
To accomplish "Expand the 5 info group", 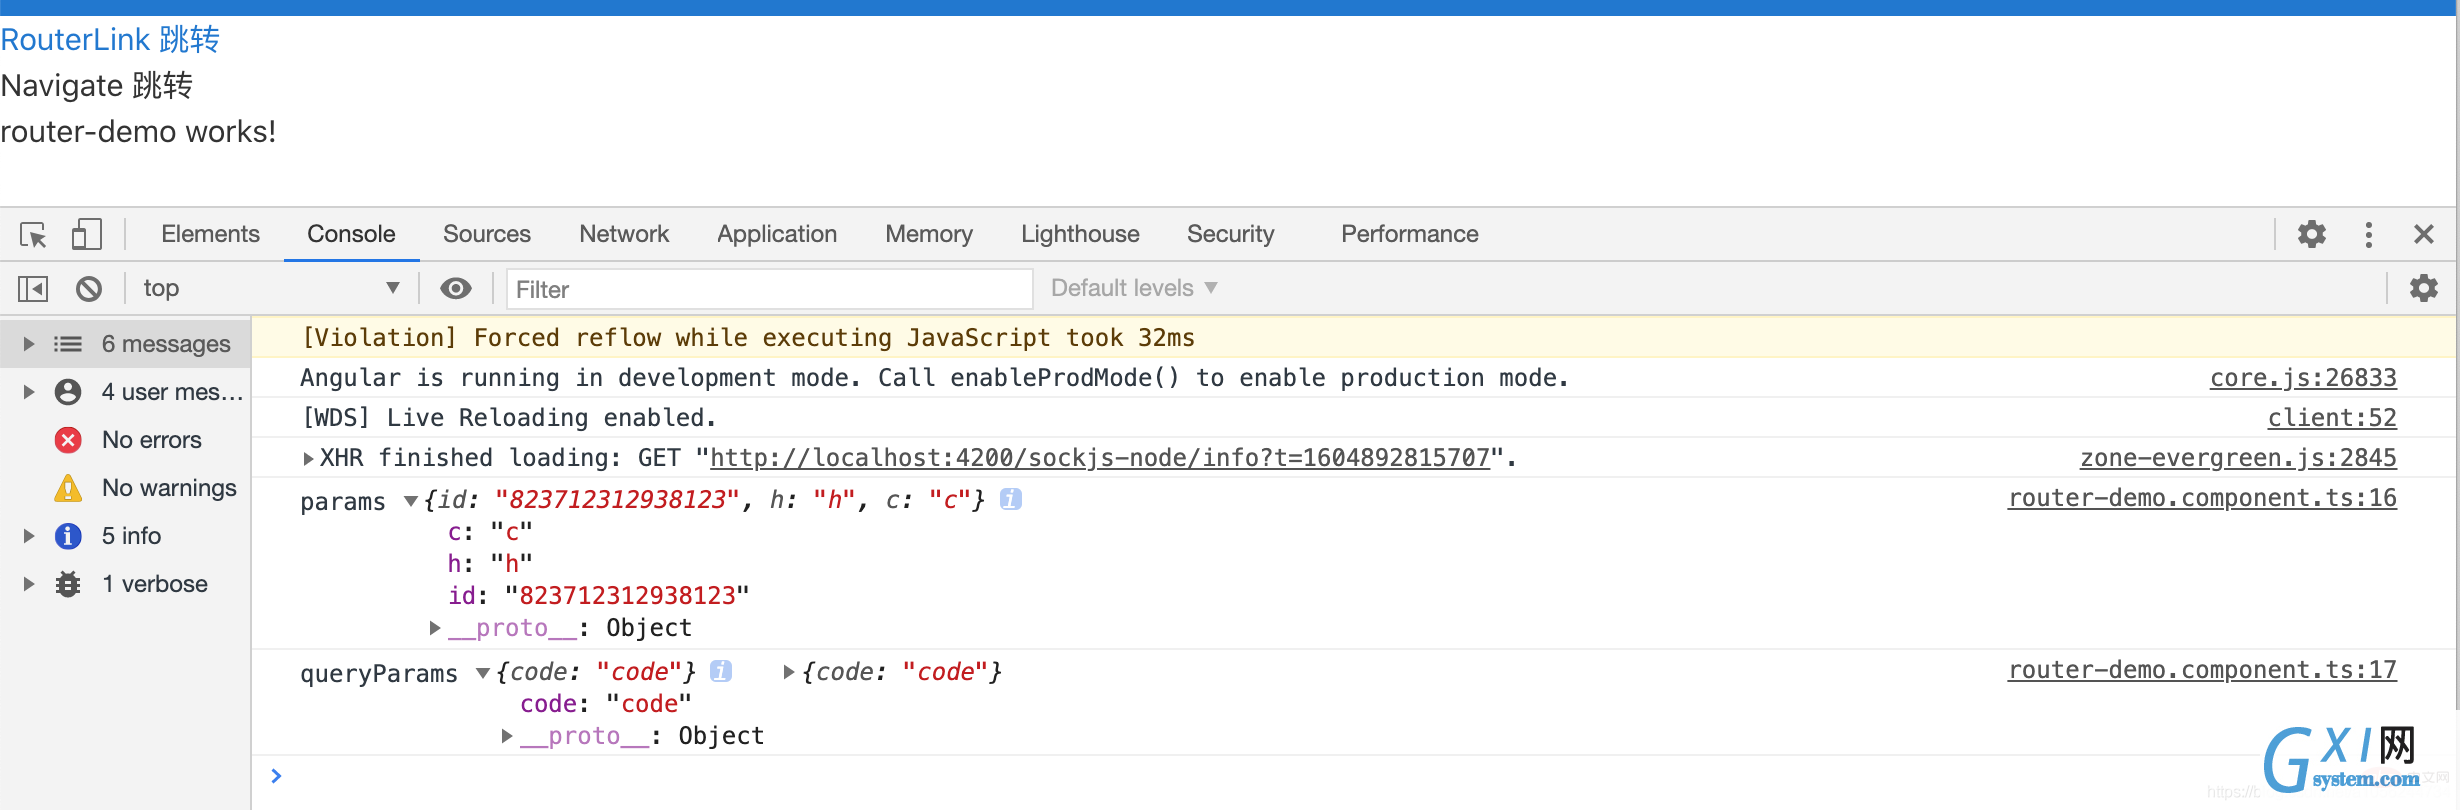I will 29,536.
